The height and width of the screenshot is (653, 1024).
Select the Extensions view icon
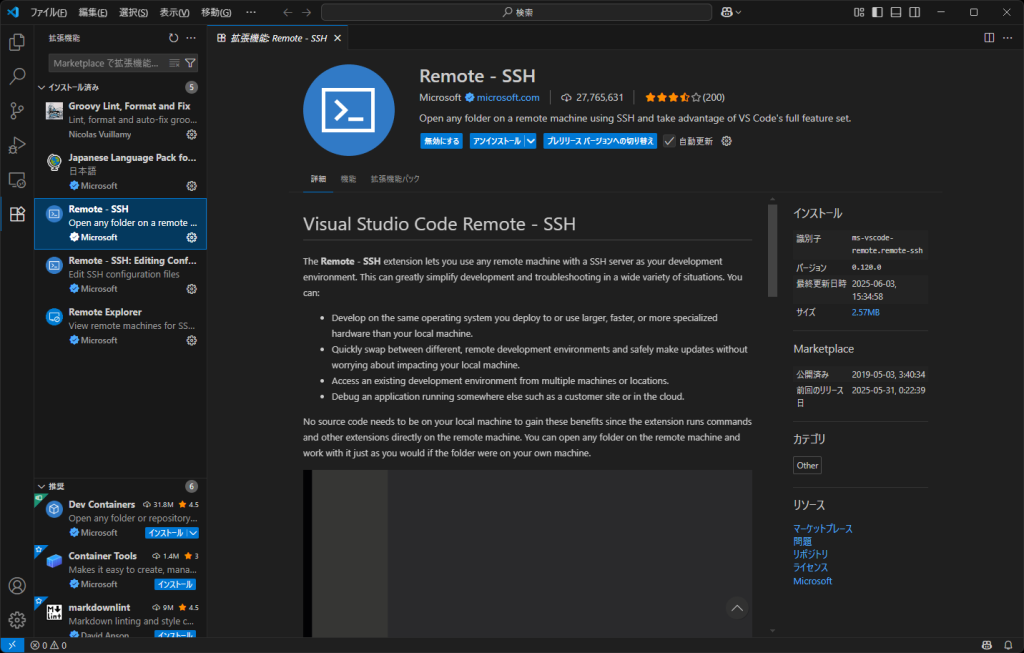click(17, 214)
